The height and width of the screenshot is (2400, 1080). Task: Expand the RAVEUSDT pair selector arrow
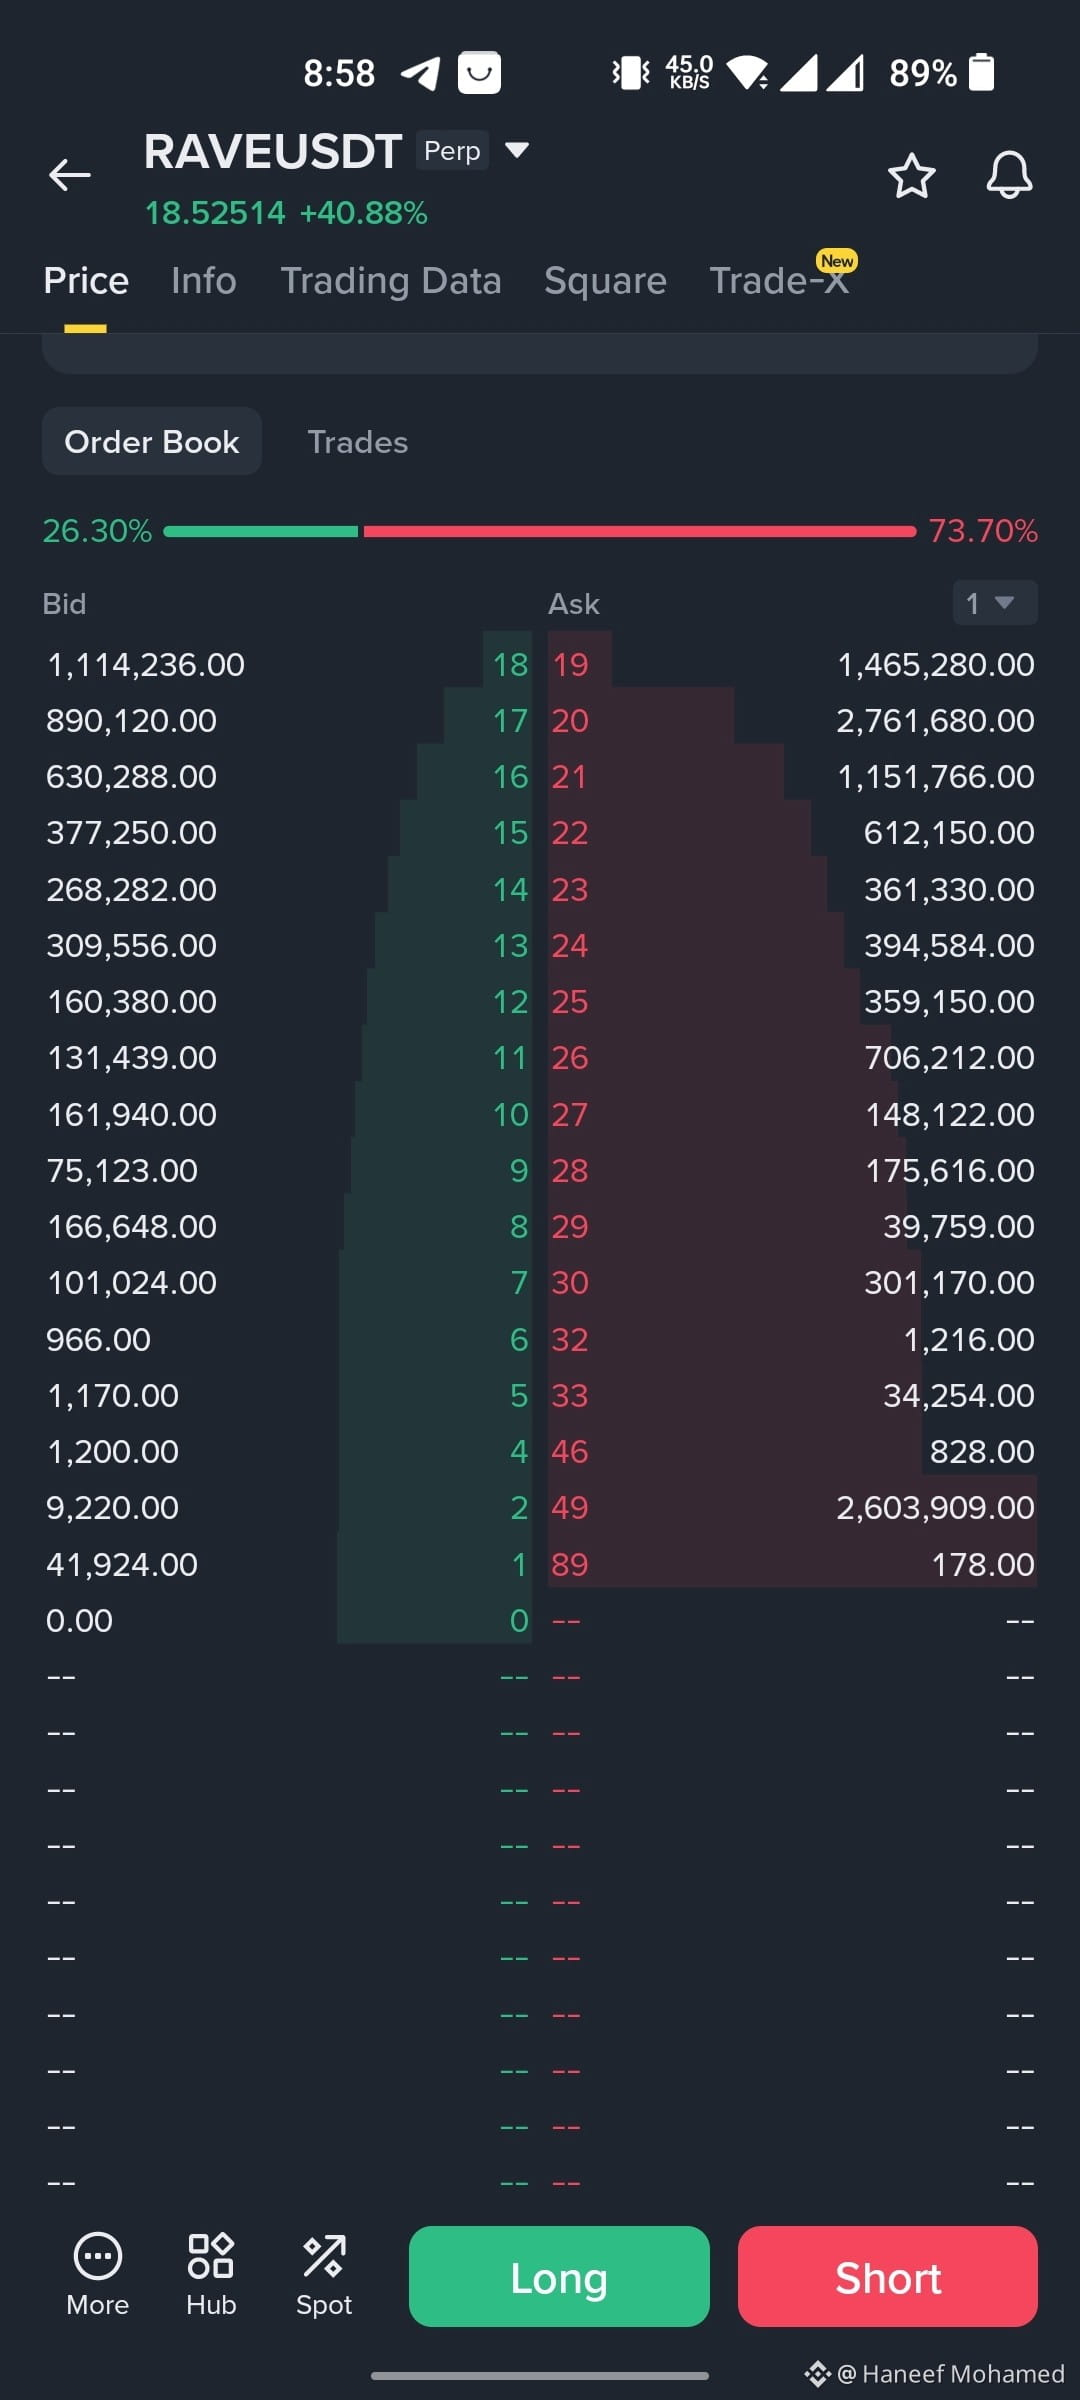(x=517, y=150)
